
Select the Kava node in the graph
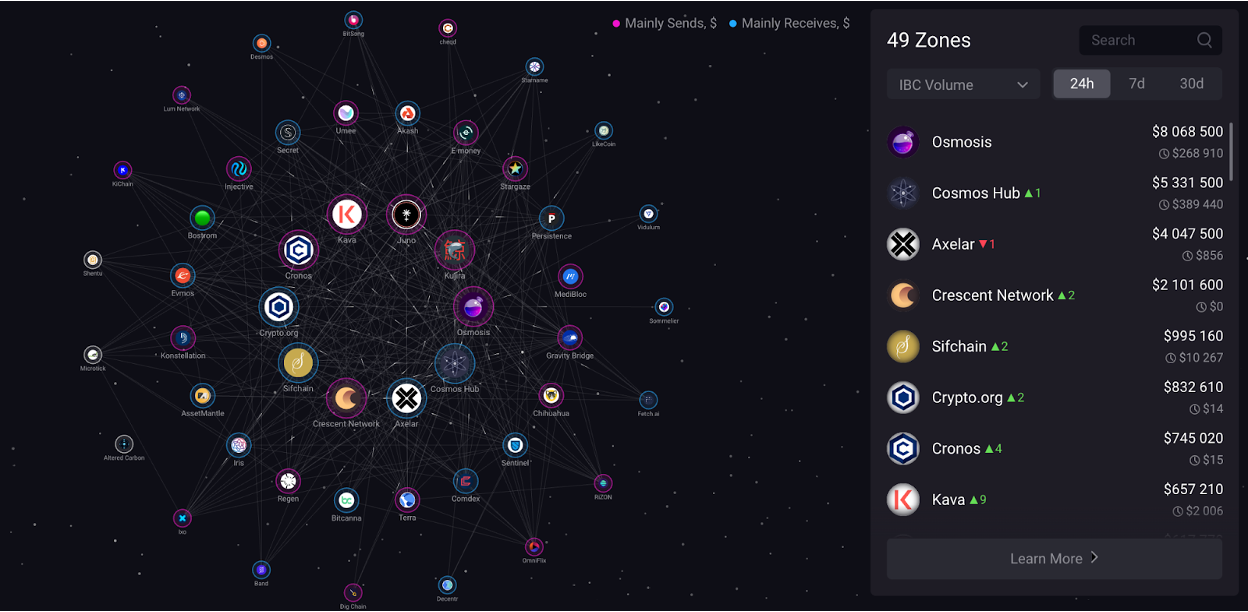pyautogui.click(x=347, y=214)
